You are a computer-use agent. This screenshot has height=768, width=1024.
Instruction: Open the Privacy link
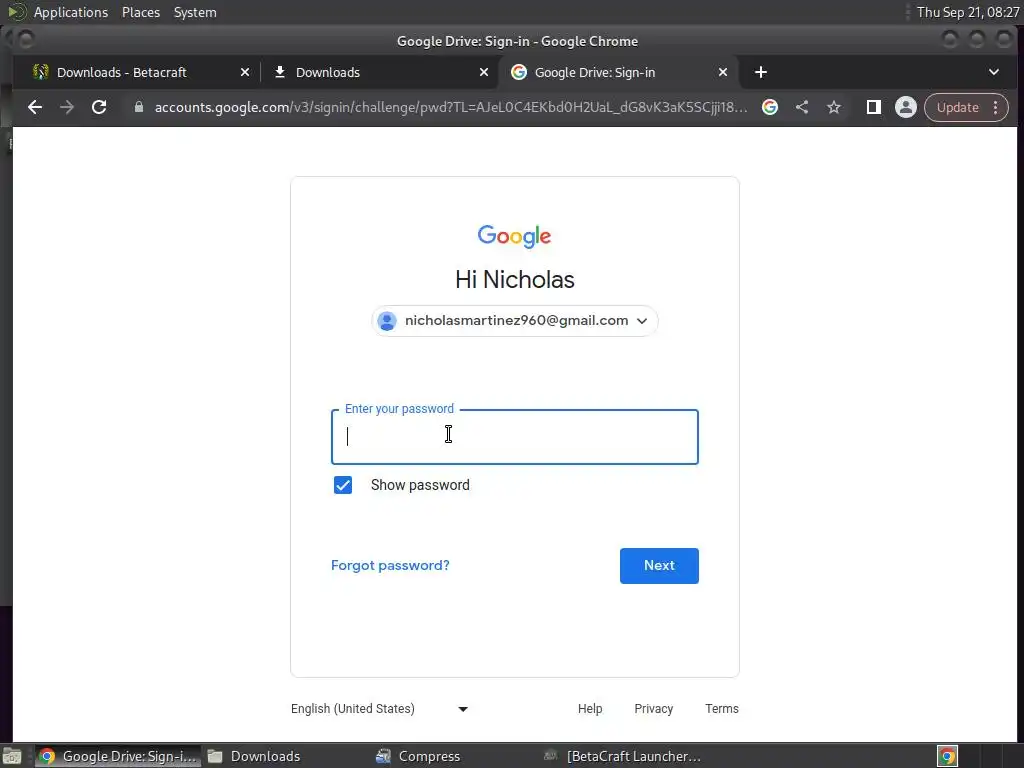(x=654, y=709)
